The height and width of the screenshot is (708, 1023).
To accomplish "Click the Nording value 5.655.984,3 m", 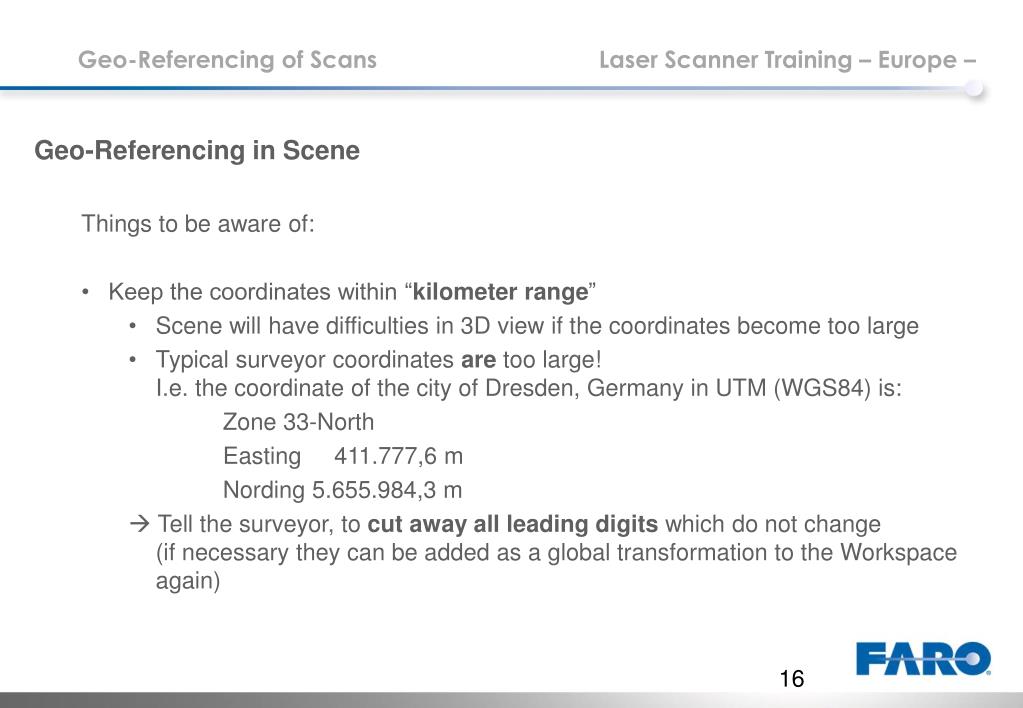I will tap(387, 490).
